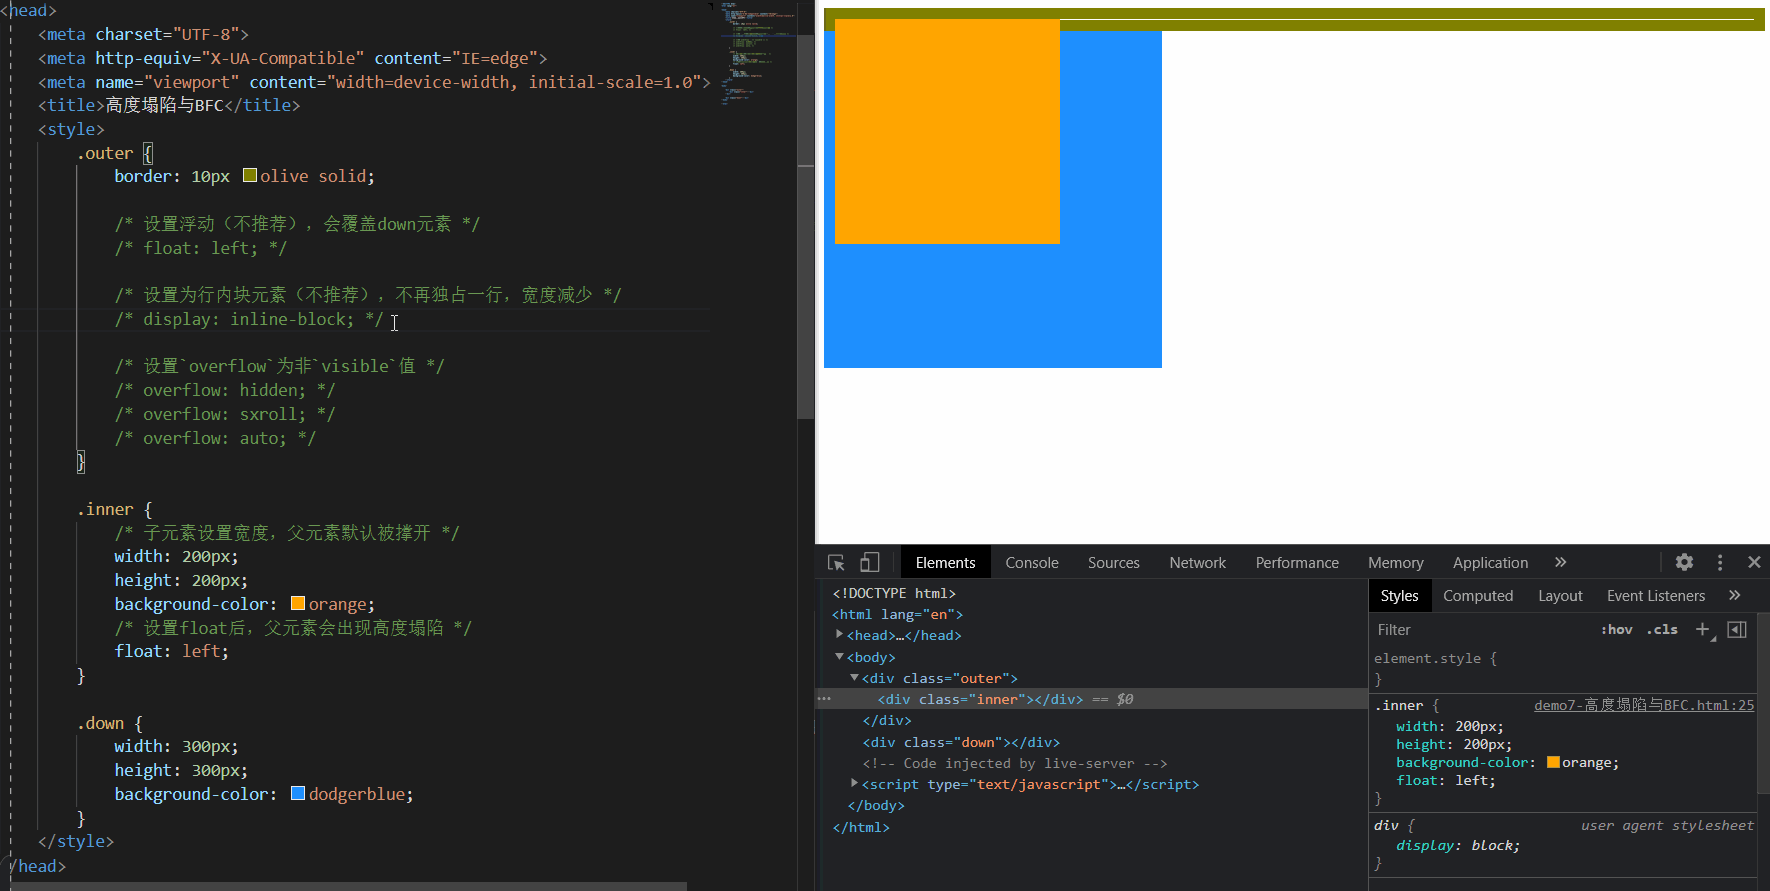Screen dimensions: 1770x891
Task: Toggle the computed styles sidebar icon
Action: [1737, 629]
